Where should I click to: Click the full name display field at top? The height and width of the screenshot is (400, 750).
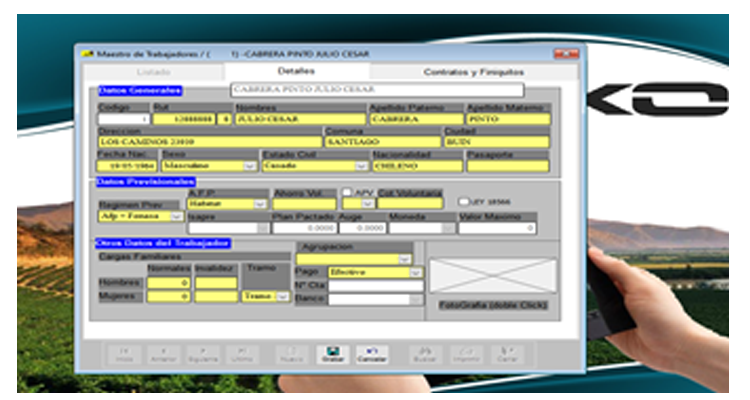coord(377,90)
